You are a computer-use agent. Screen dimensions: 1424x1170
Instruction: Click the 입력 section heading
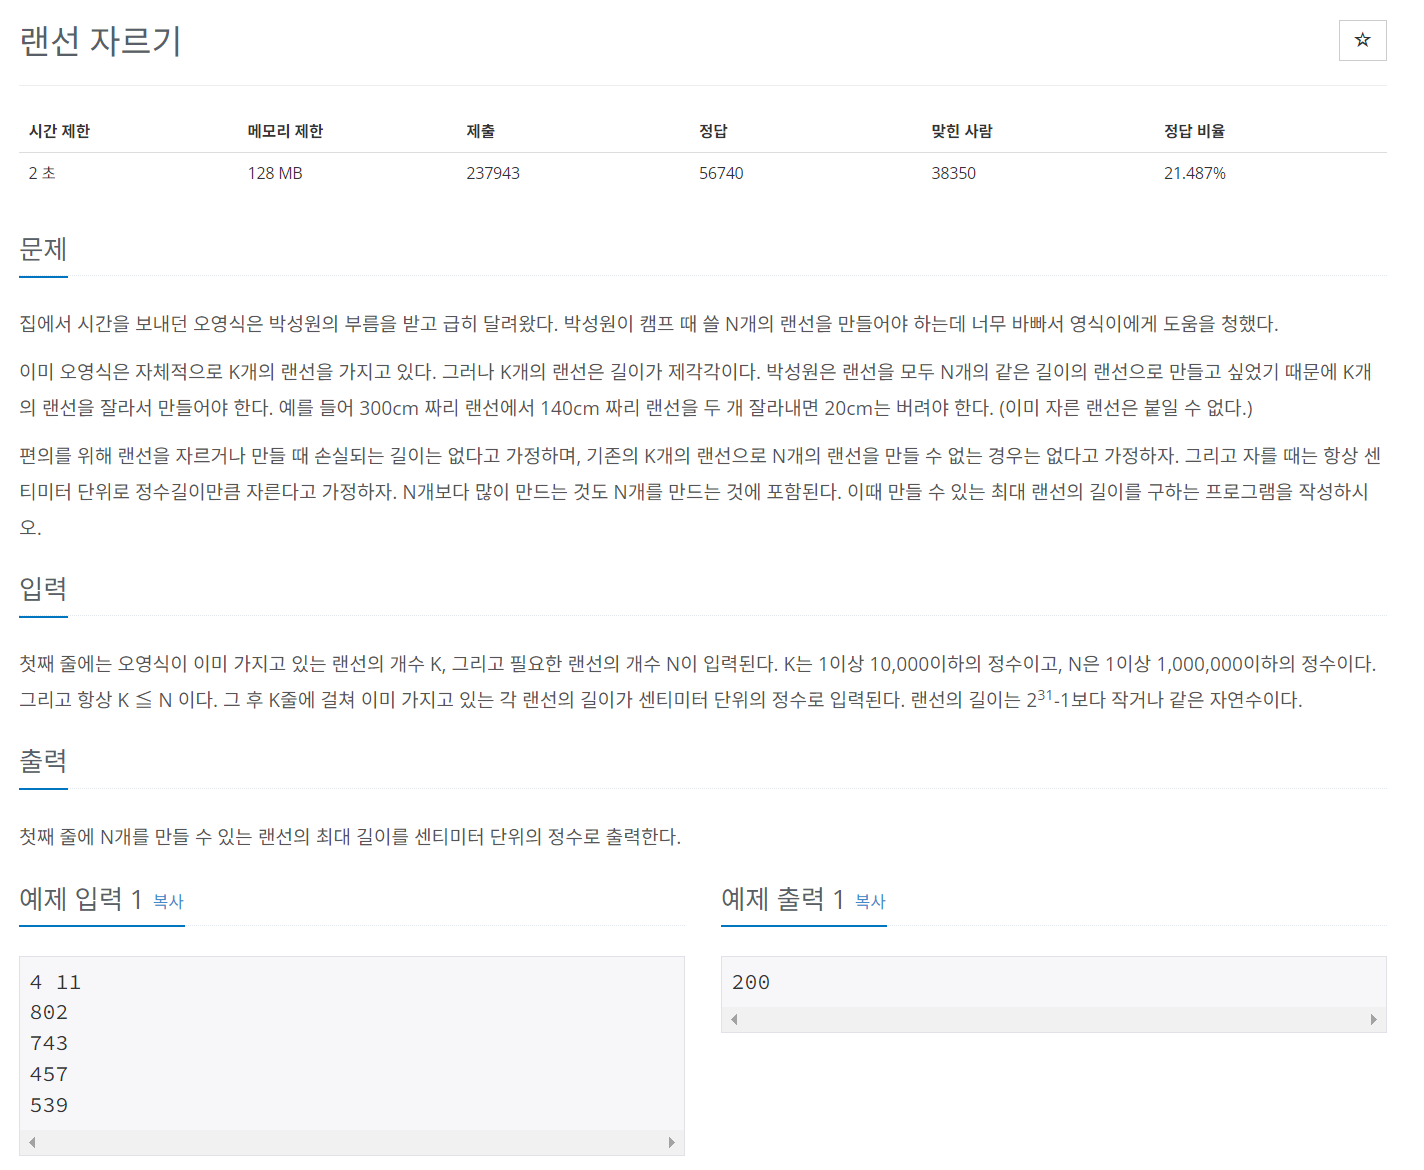43,589
